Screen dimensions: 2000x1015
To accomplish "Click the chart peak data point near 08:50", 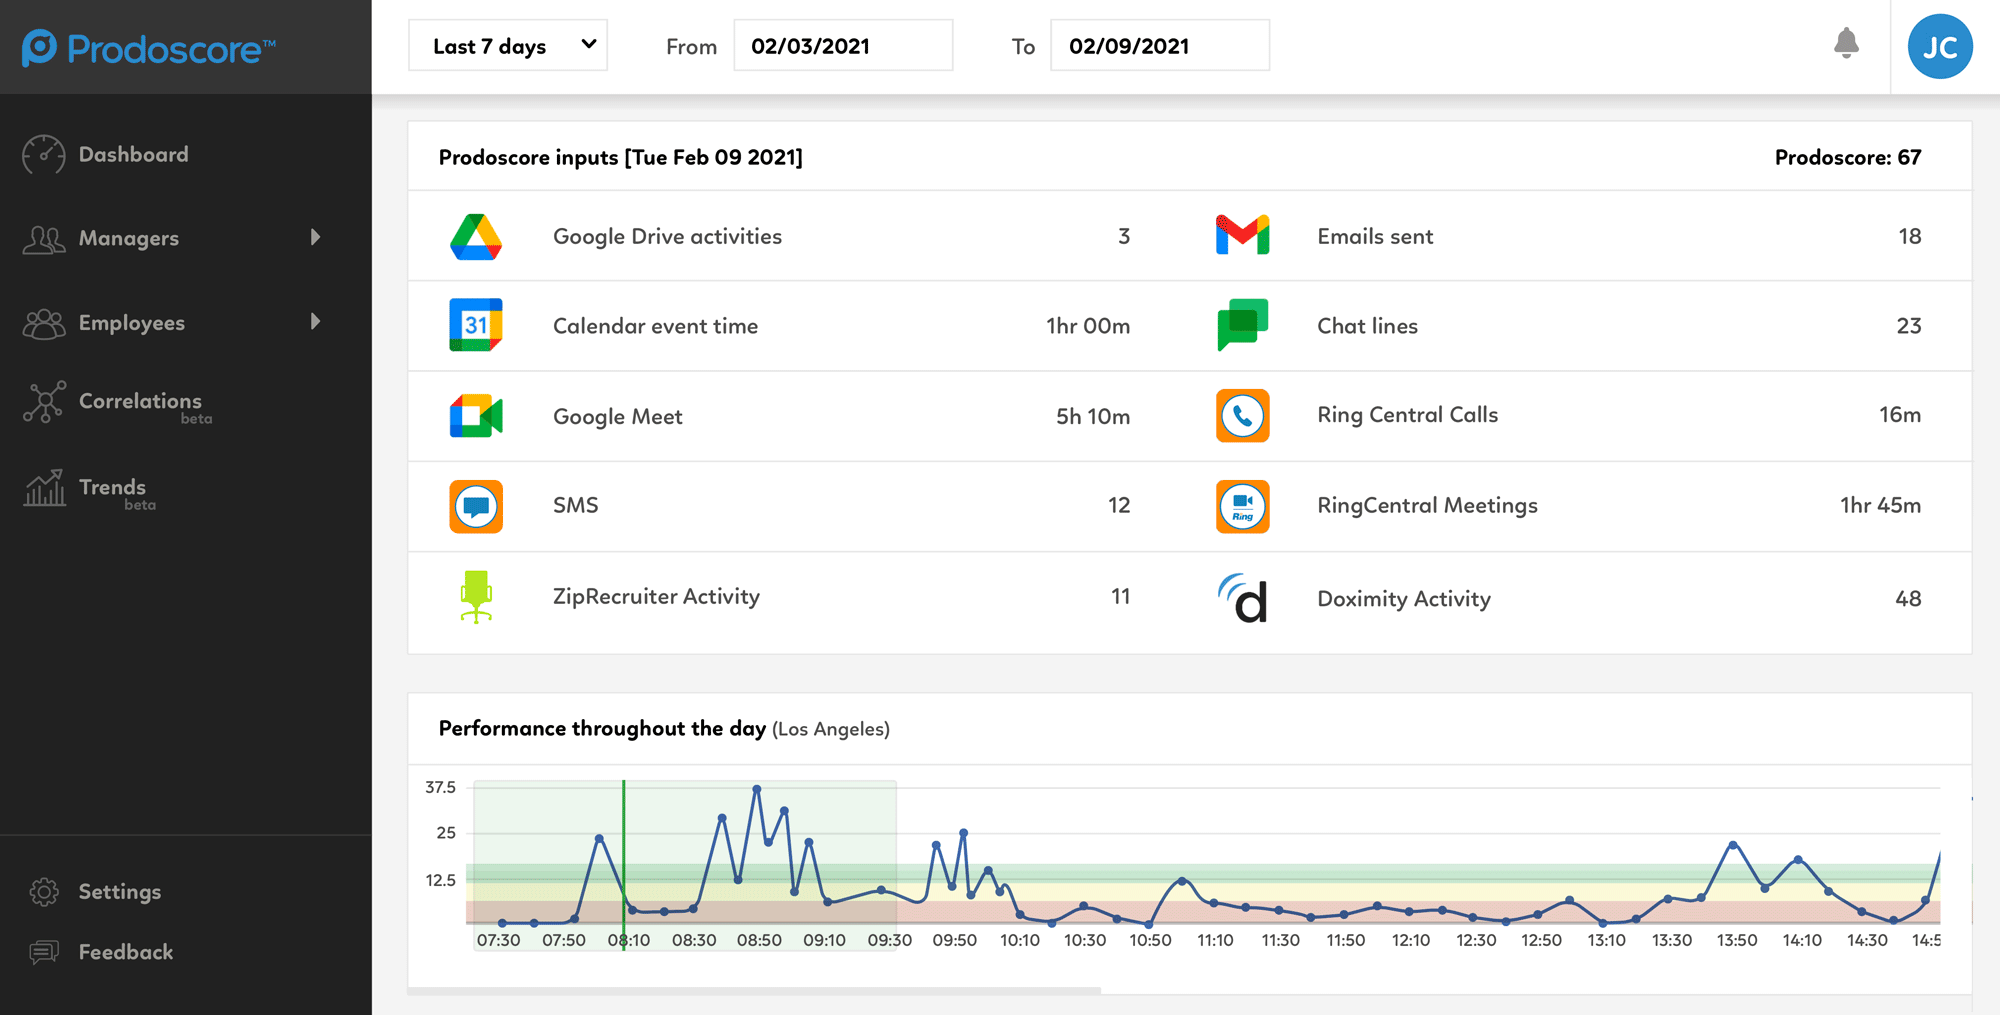I will (x=757, y=789).
